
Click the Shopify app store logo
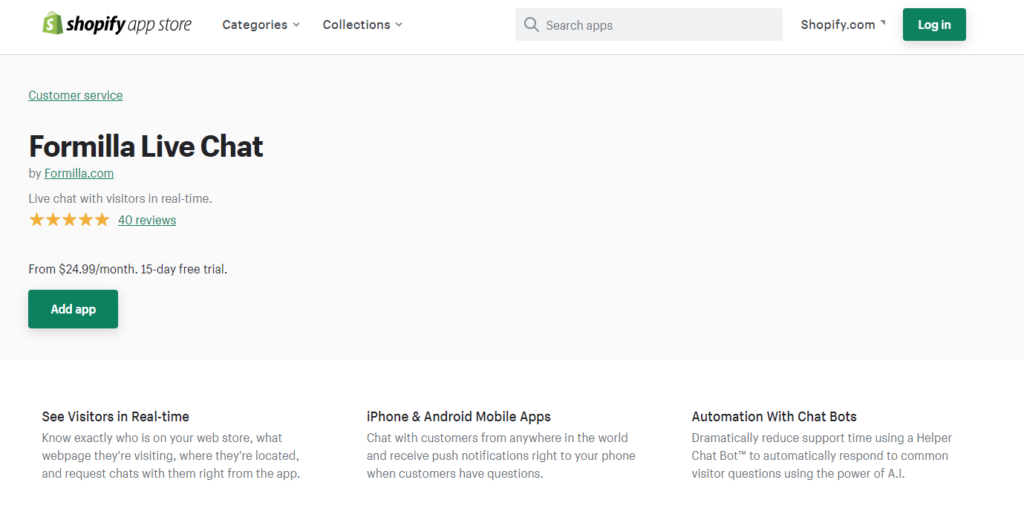(x=117, y=24)
